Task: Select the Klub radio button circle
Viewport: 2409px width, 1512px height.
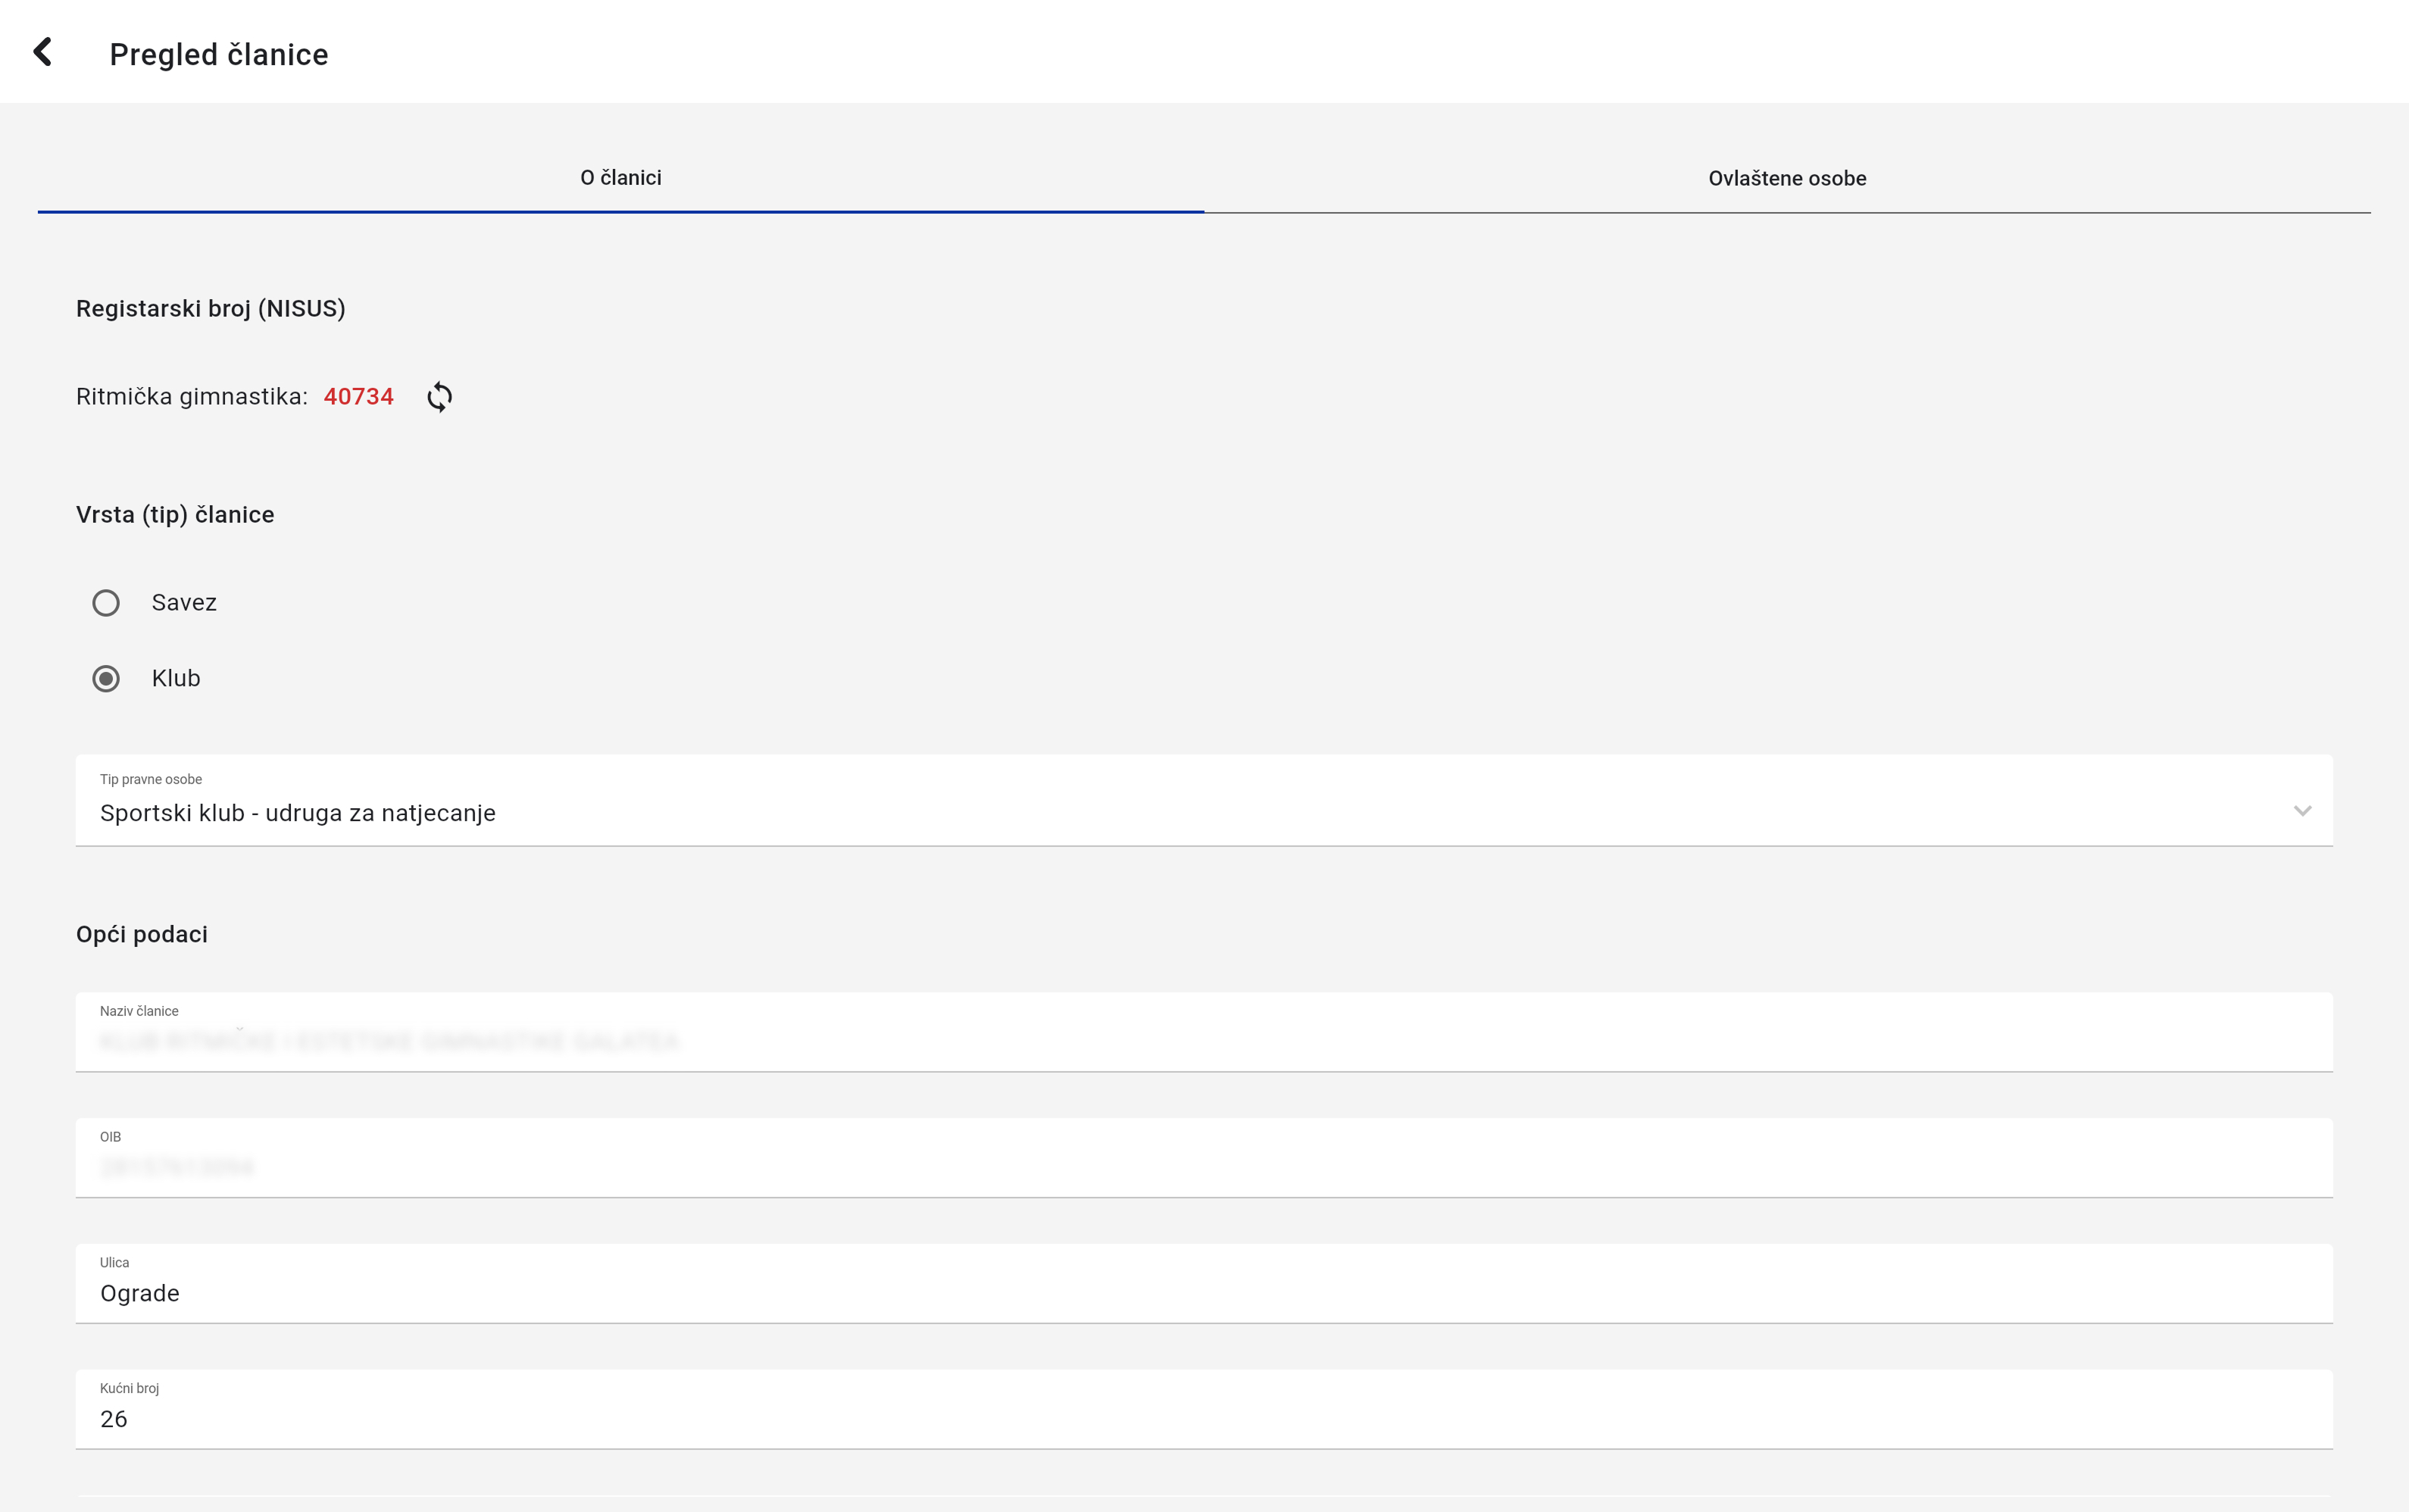Action: coord(106,679)
